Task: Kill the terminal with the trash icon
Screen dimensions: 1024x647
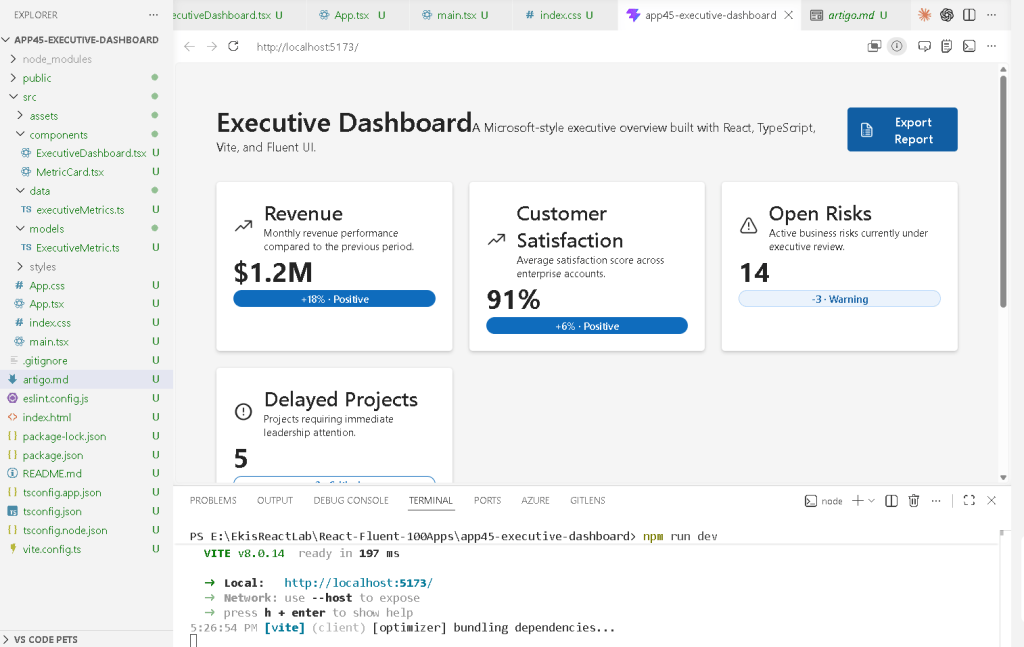Action: 914,501
